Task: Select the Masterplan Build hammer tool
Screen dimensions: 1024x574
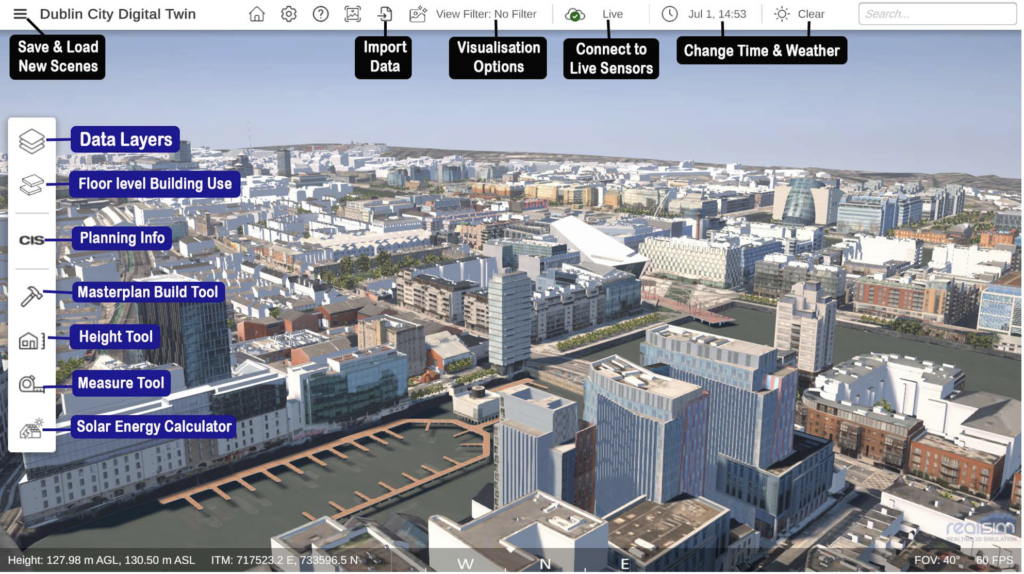Action: coord(31,296)
